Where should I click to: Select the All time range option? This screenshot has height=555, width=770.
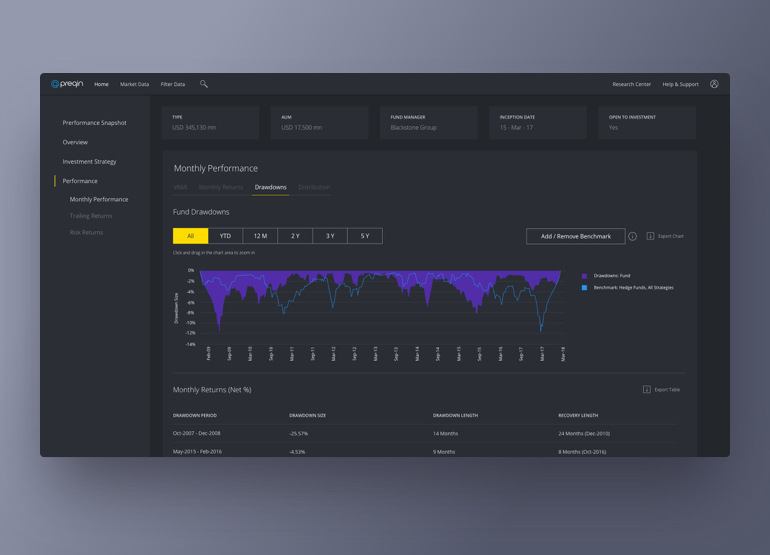190,236
